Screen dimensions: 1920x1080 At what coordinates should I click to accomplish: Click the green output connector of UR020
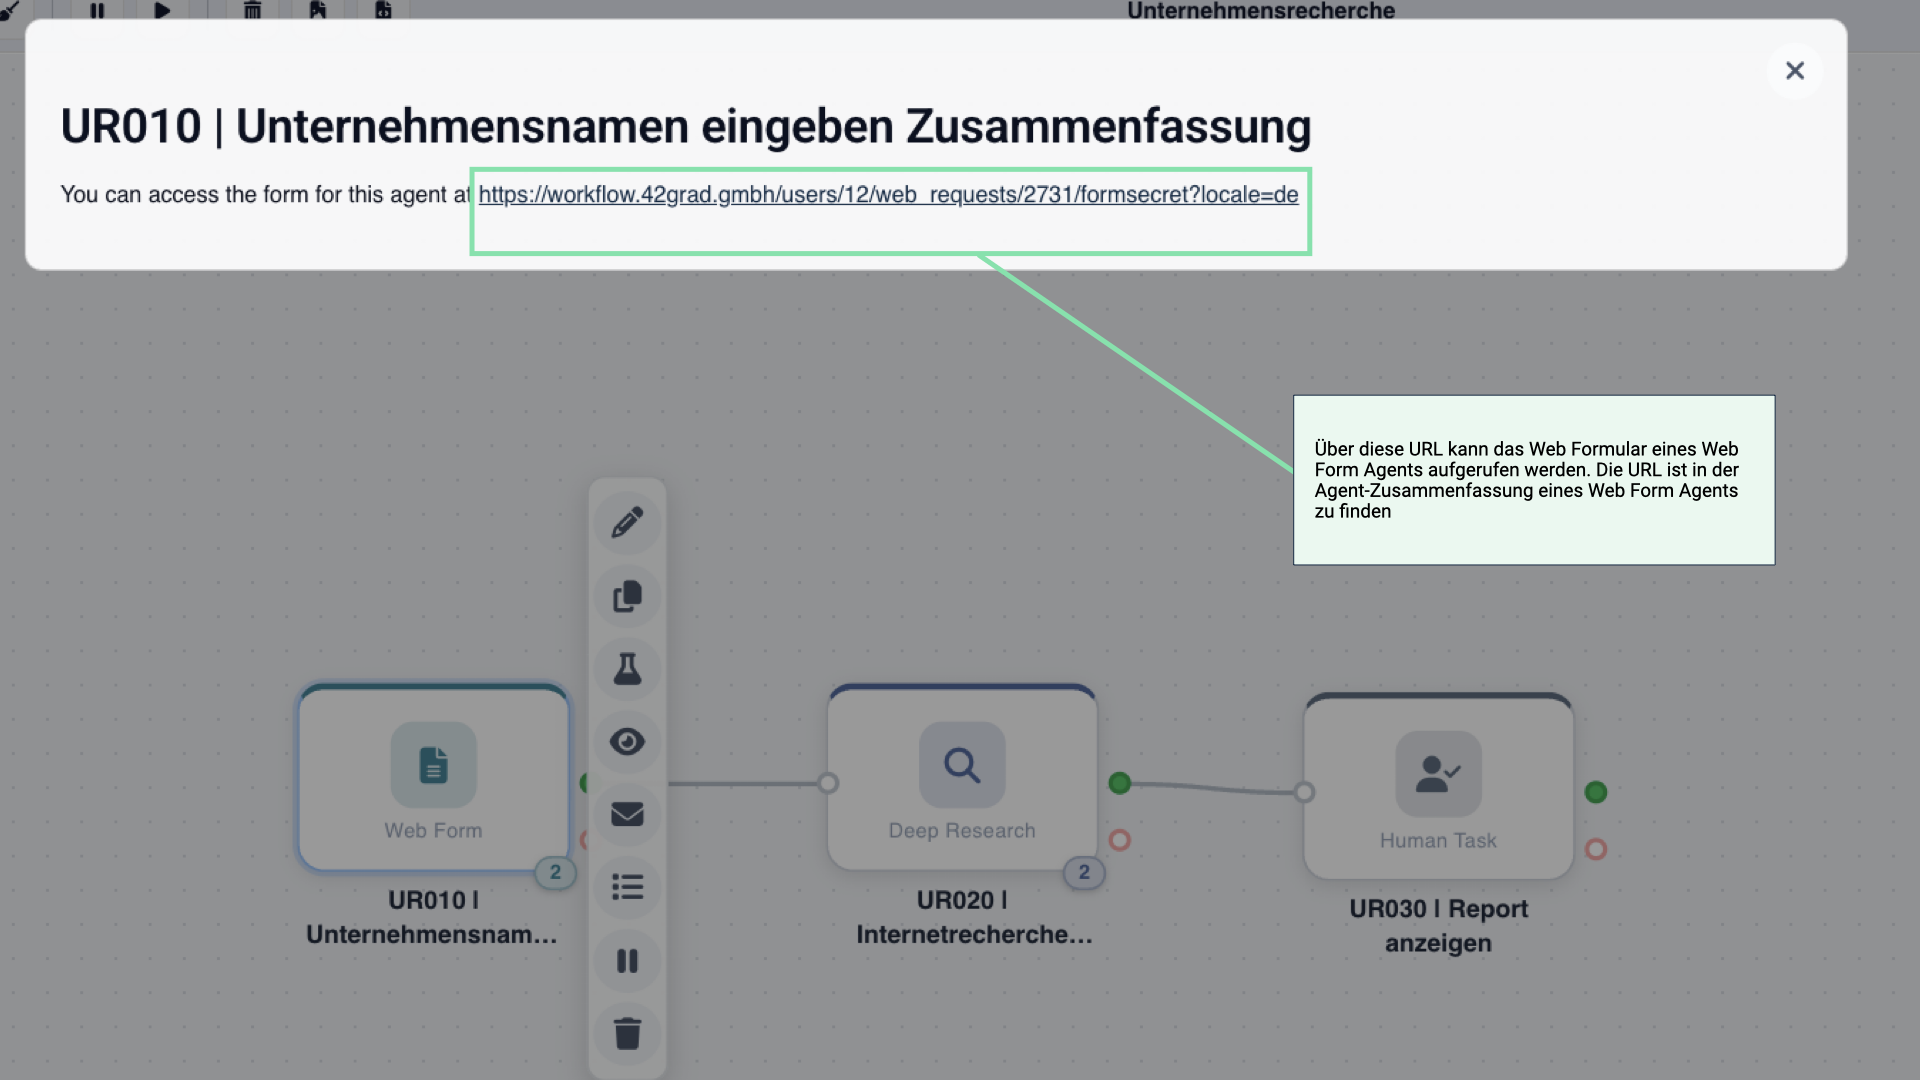point(1120,785)
